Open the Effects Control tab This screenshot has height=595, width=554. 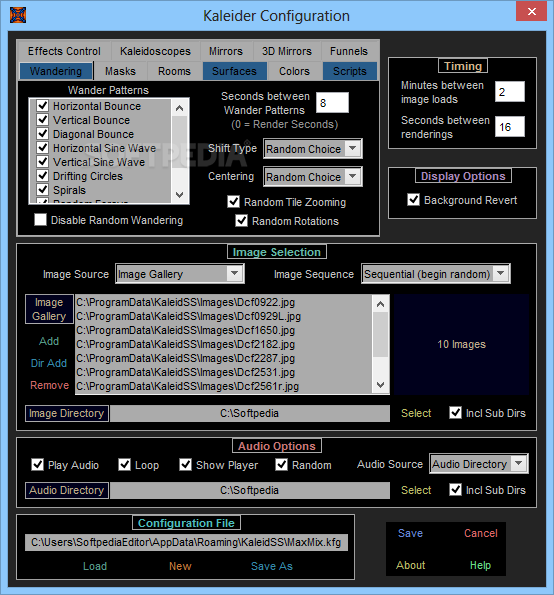pyautogui.click(x=64, y=51)
